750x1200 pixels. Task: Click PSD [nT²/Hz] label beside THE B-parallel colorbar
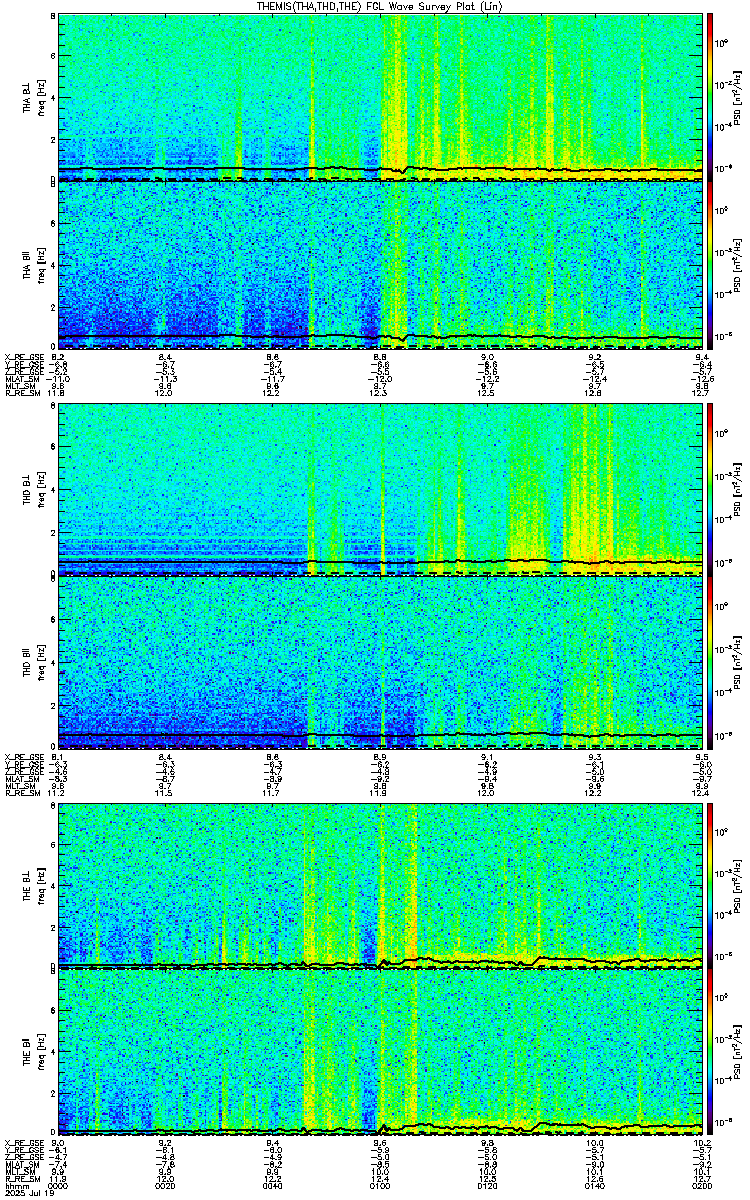pos(738,1053)
